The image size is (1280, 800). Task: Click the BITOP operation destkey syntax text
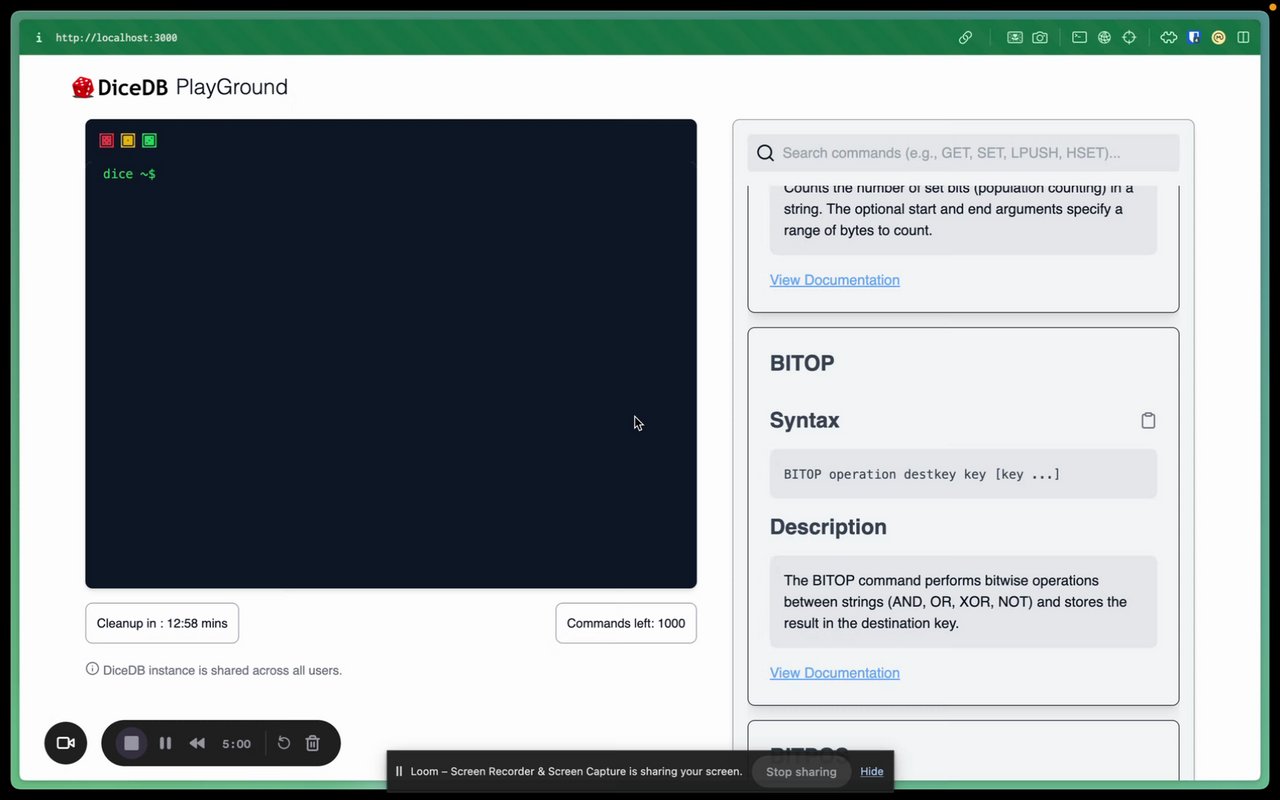coord(922,474)
